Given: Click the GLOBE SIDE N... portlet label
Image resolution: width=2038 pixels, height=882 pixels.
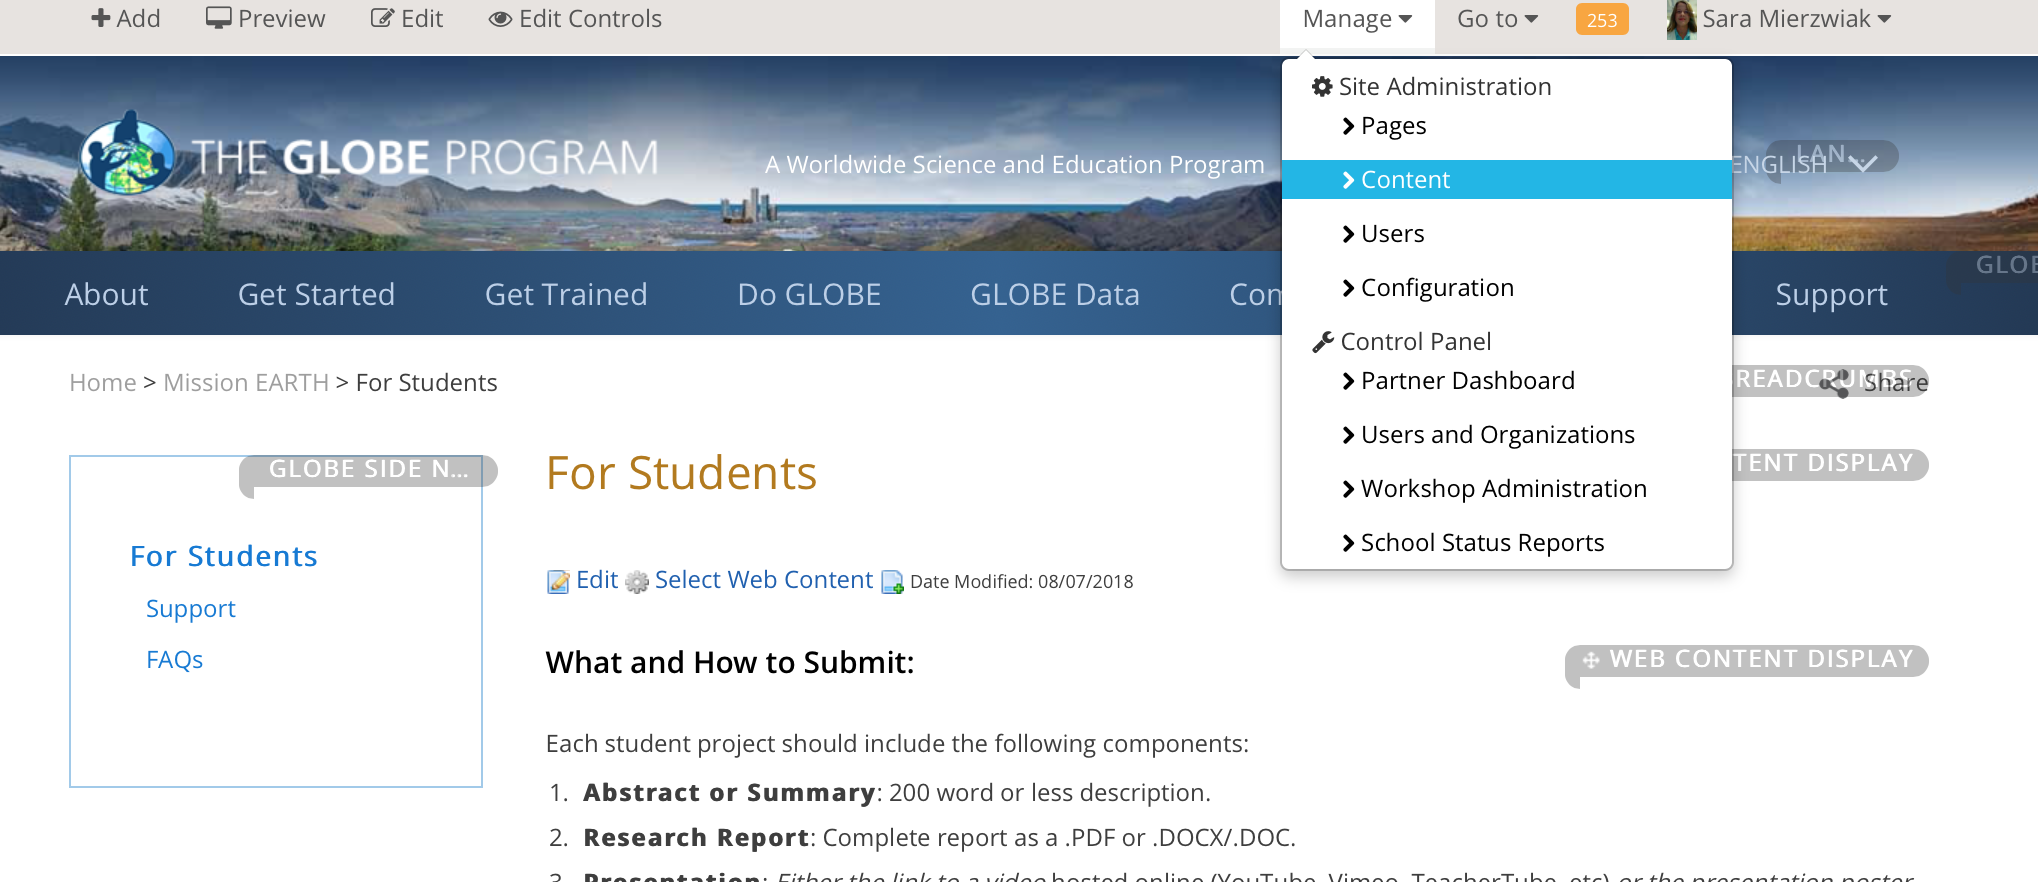Looking at the screenshot, I should [368, 470].
